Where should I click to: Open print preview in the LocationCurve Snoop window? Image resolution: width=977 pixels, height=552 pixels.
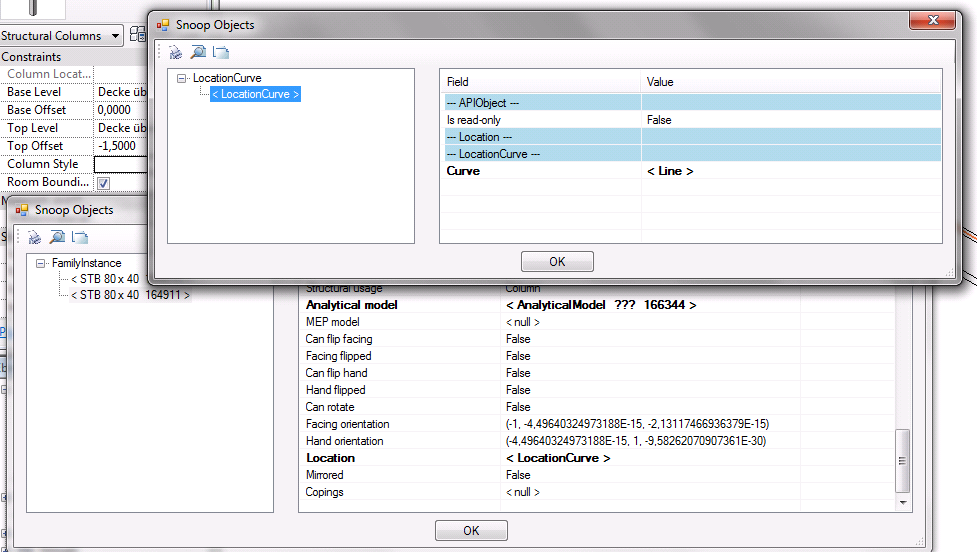[x=198, y=52]
